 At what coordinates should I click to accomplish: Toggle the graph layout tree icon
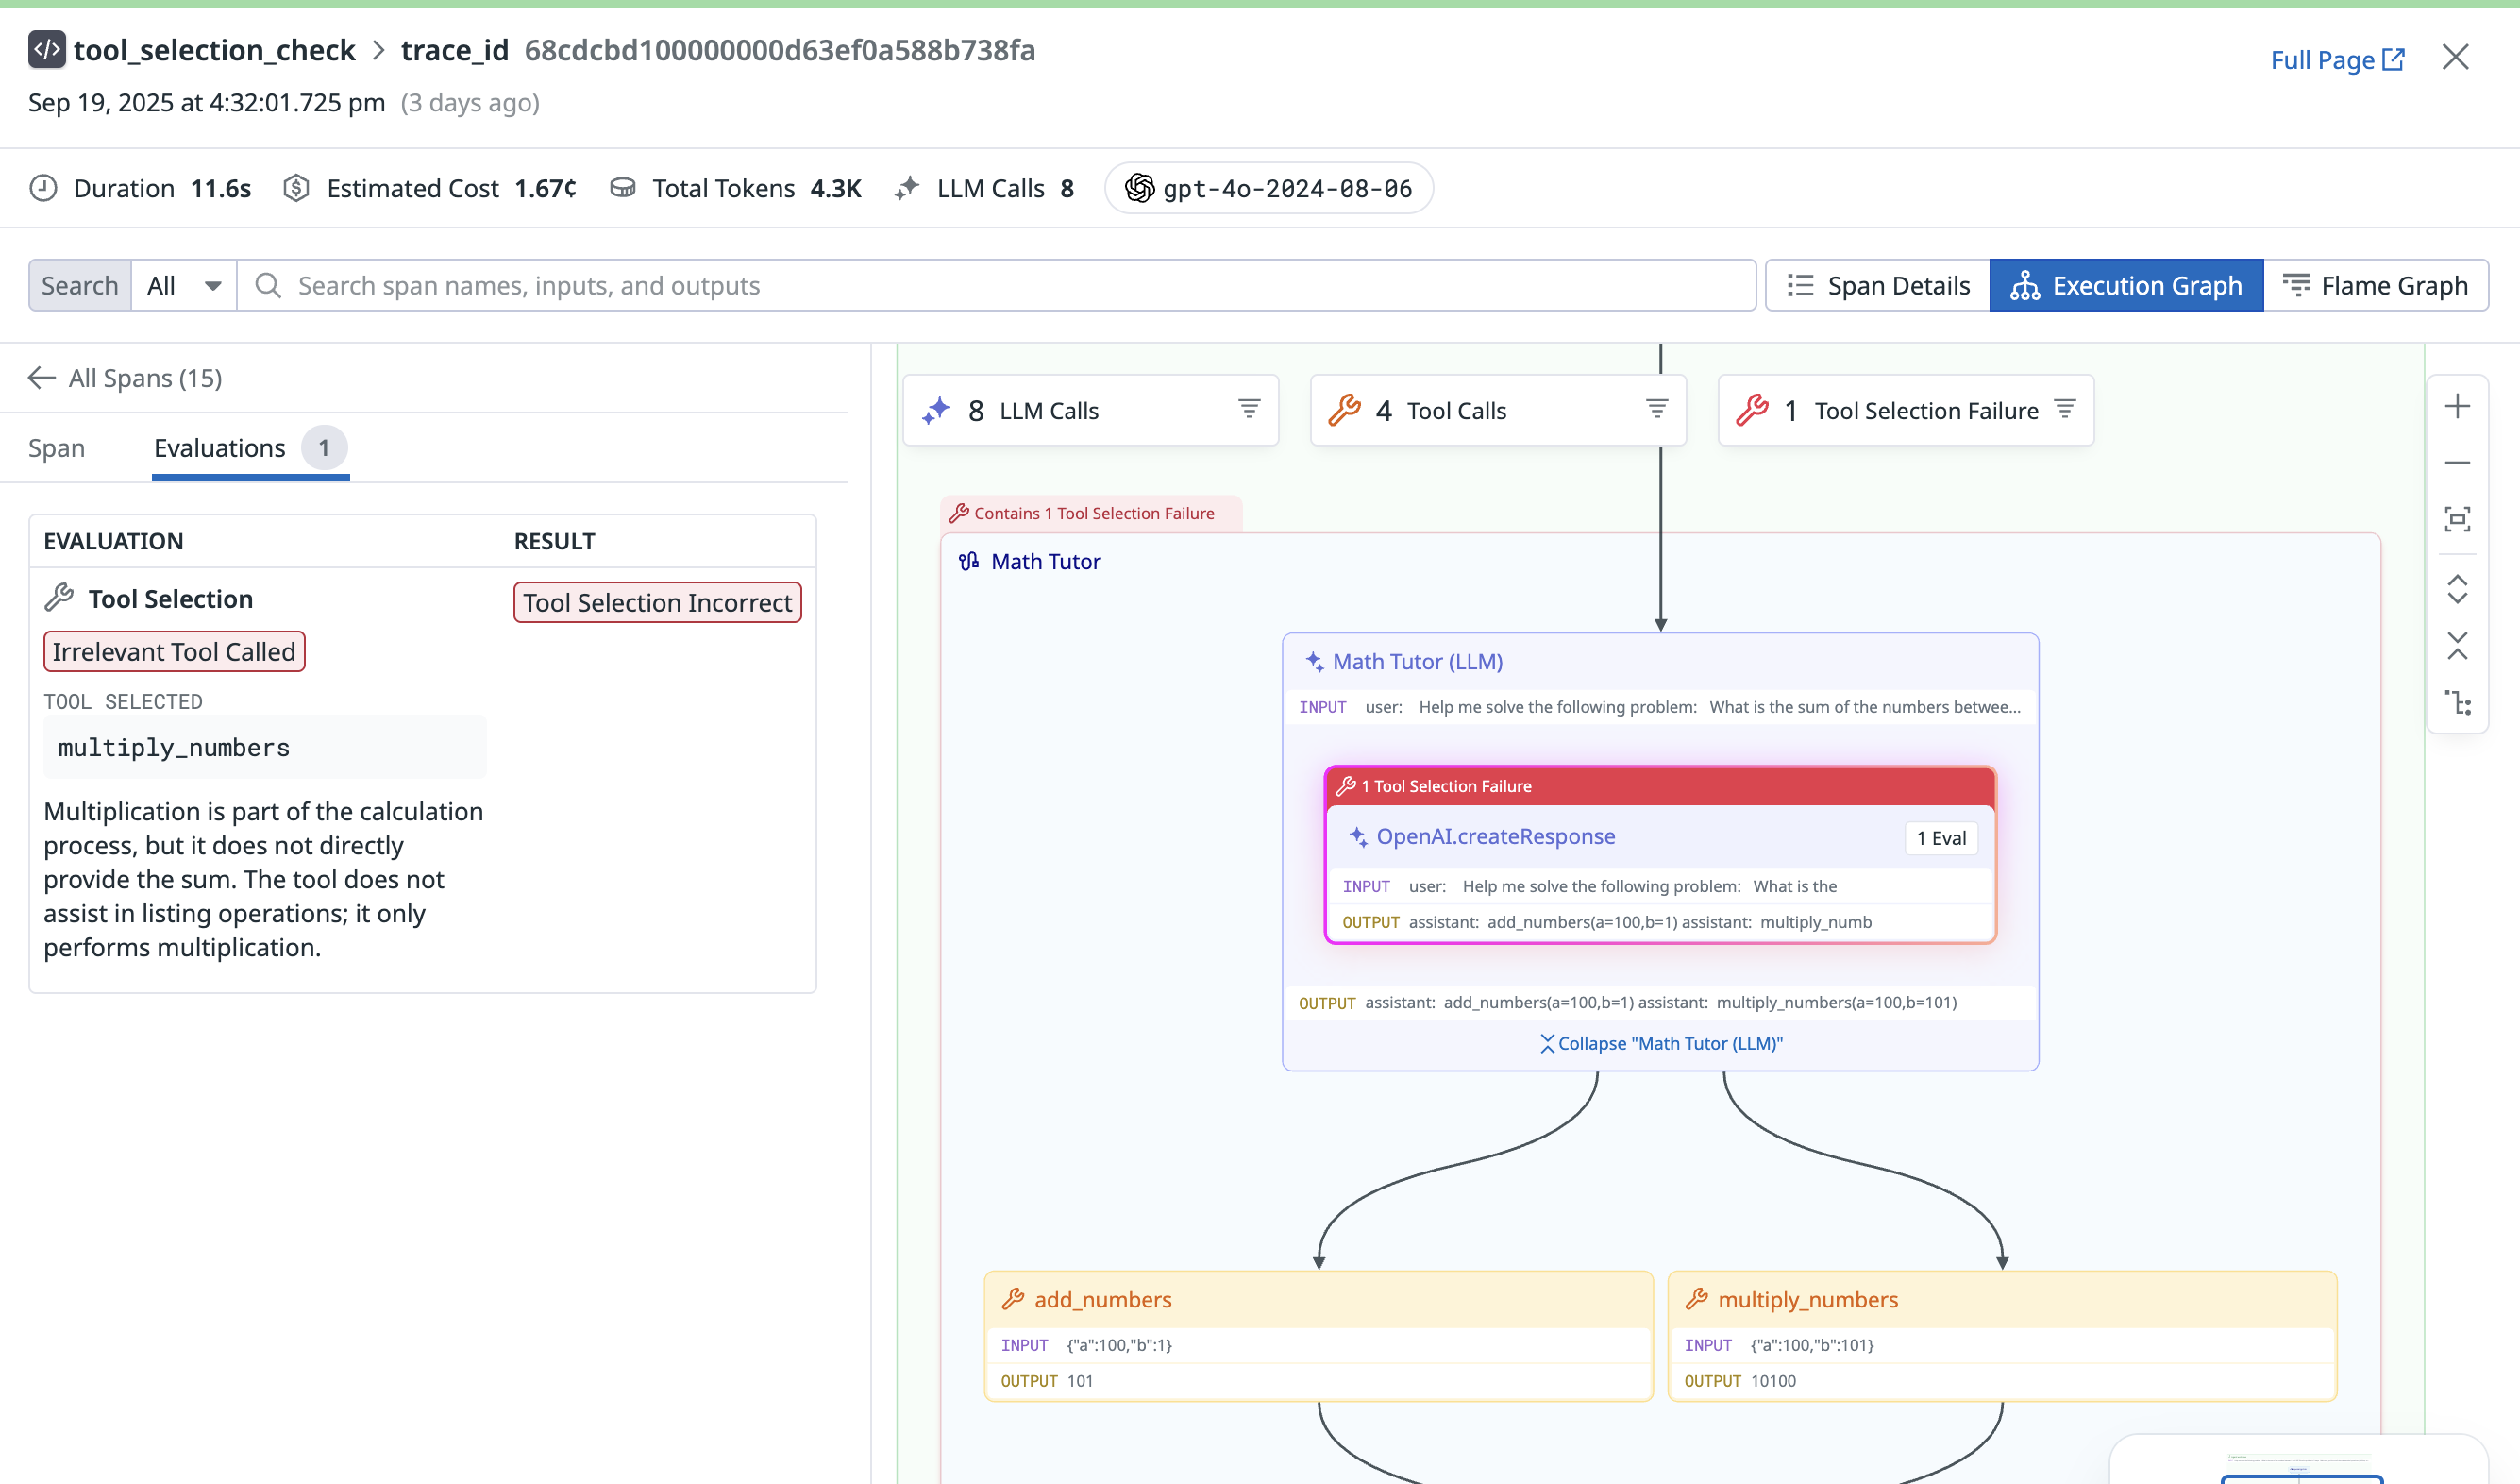tap(2457, 703)
